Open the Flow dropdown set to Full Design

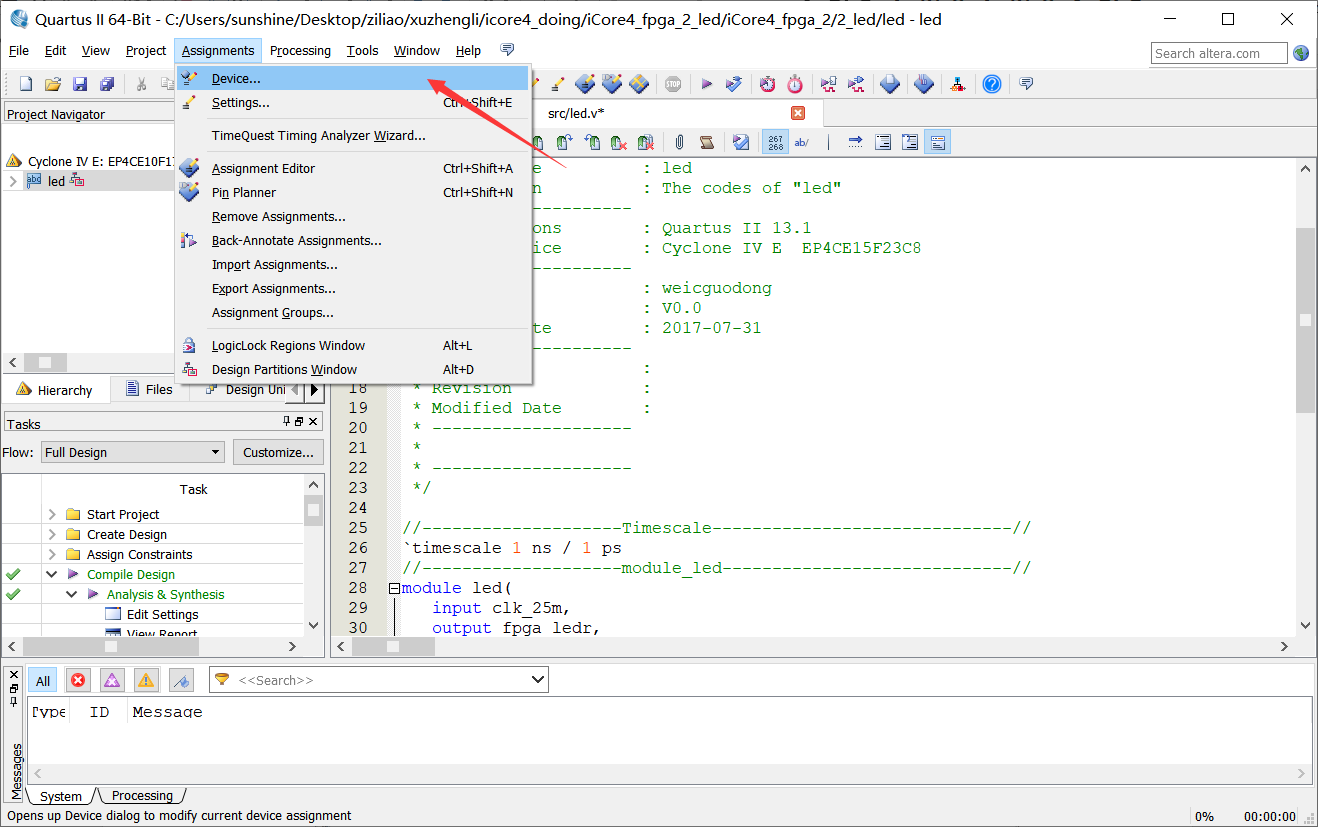132,452
